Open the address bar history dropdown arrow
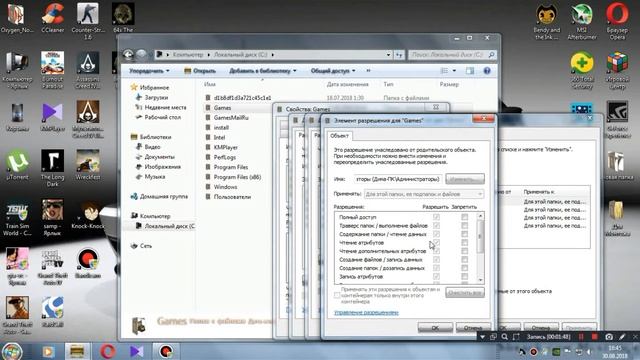The height and width of the screenshot is (360, 640). point(388,54)
